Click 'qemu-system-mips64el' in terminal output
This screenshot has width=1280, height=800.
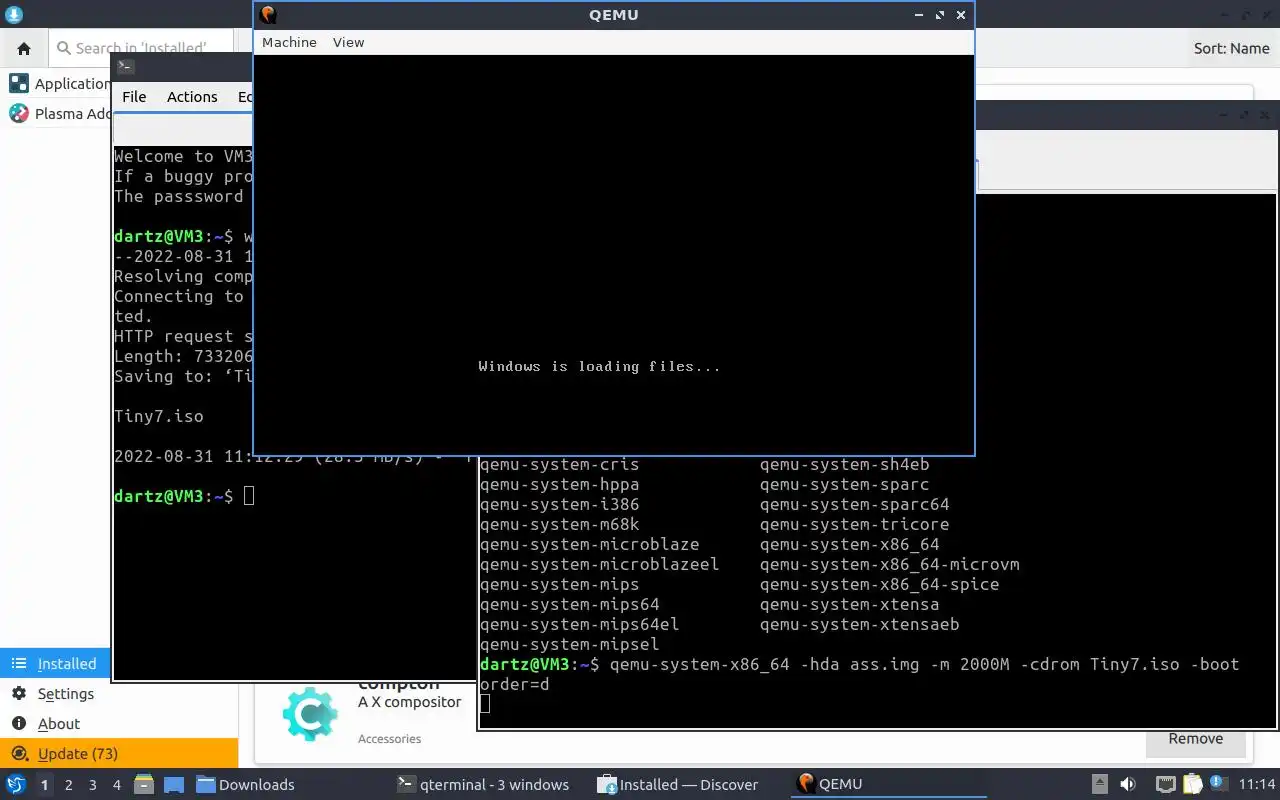pos(579,624)
